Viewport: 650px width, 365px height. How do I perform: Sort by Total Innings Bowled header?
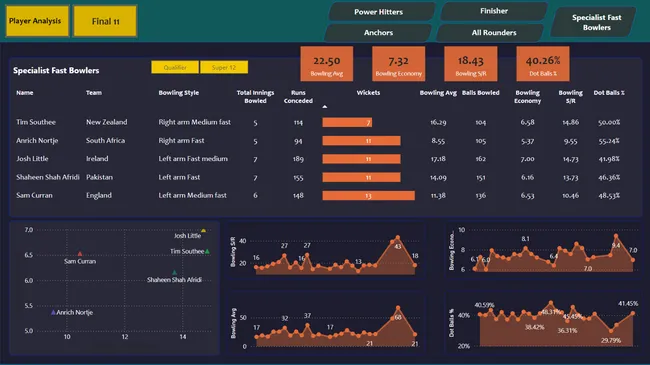pos(255,97)
